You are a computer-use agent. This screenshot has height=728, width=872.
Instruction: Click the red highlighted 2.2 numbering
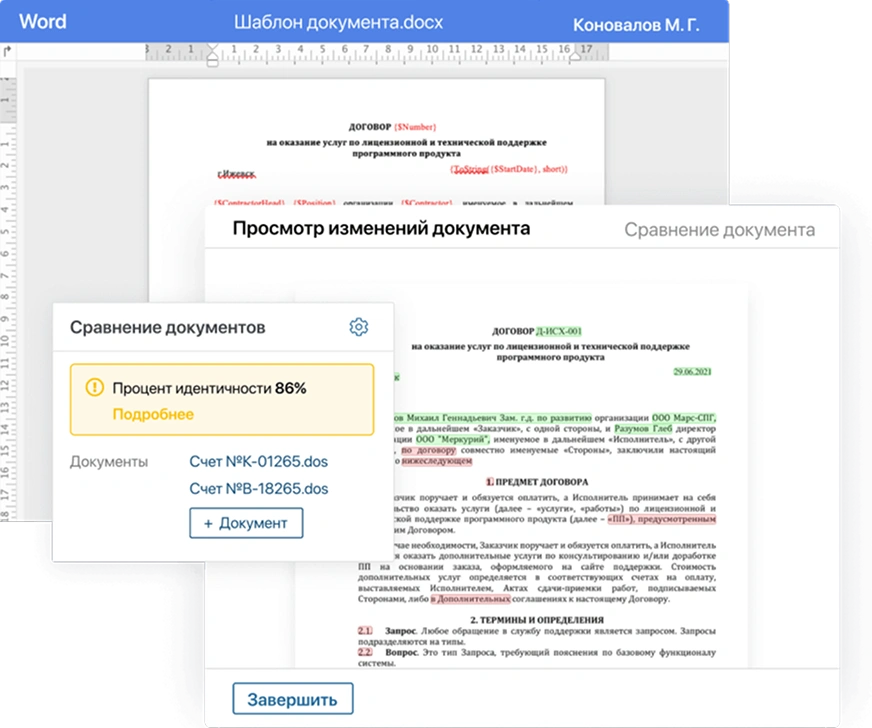[x=365, y=652]
